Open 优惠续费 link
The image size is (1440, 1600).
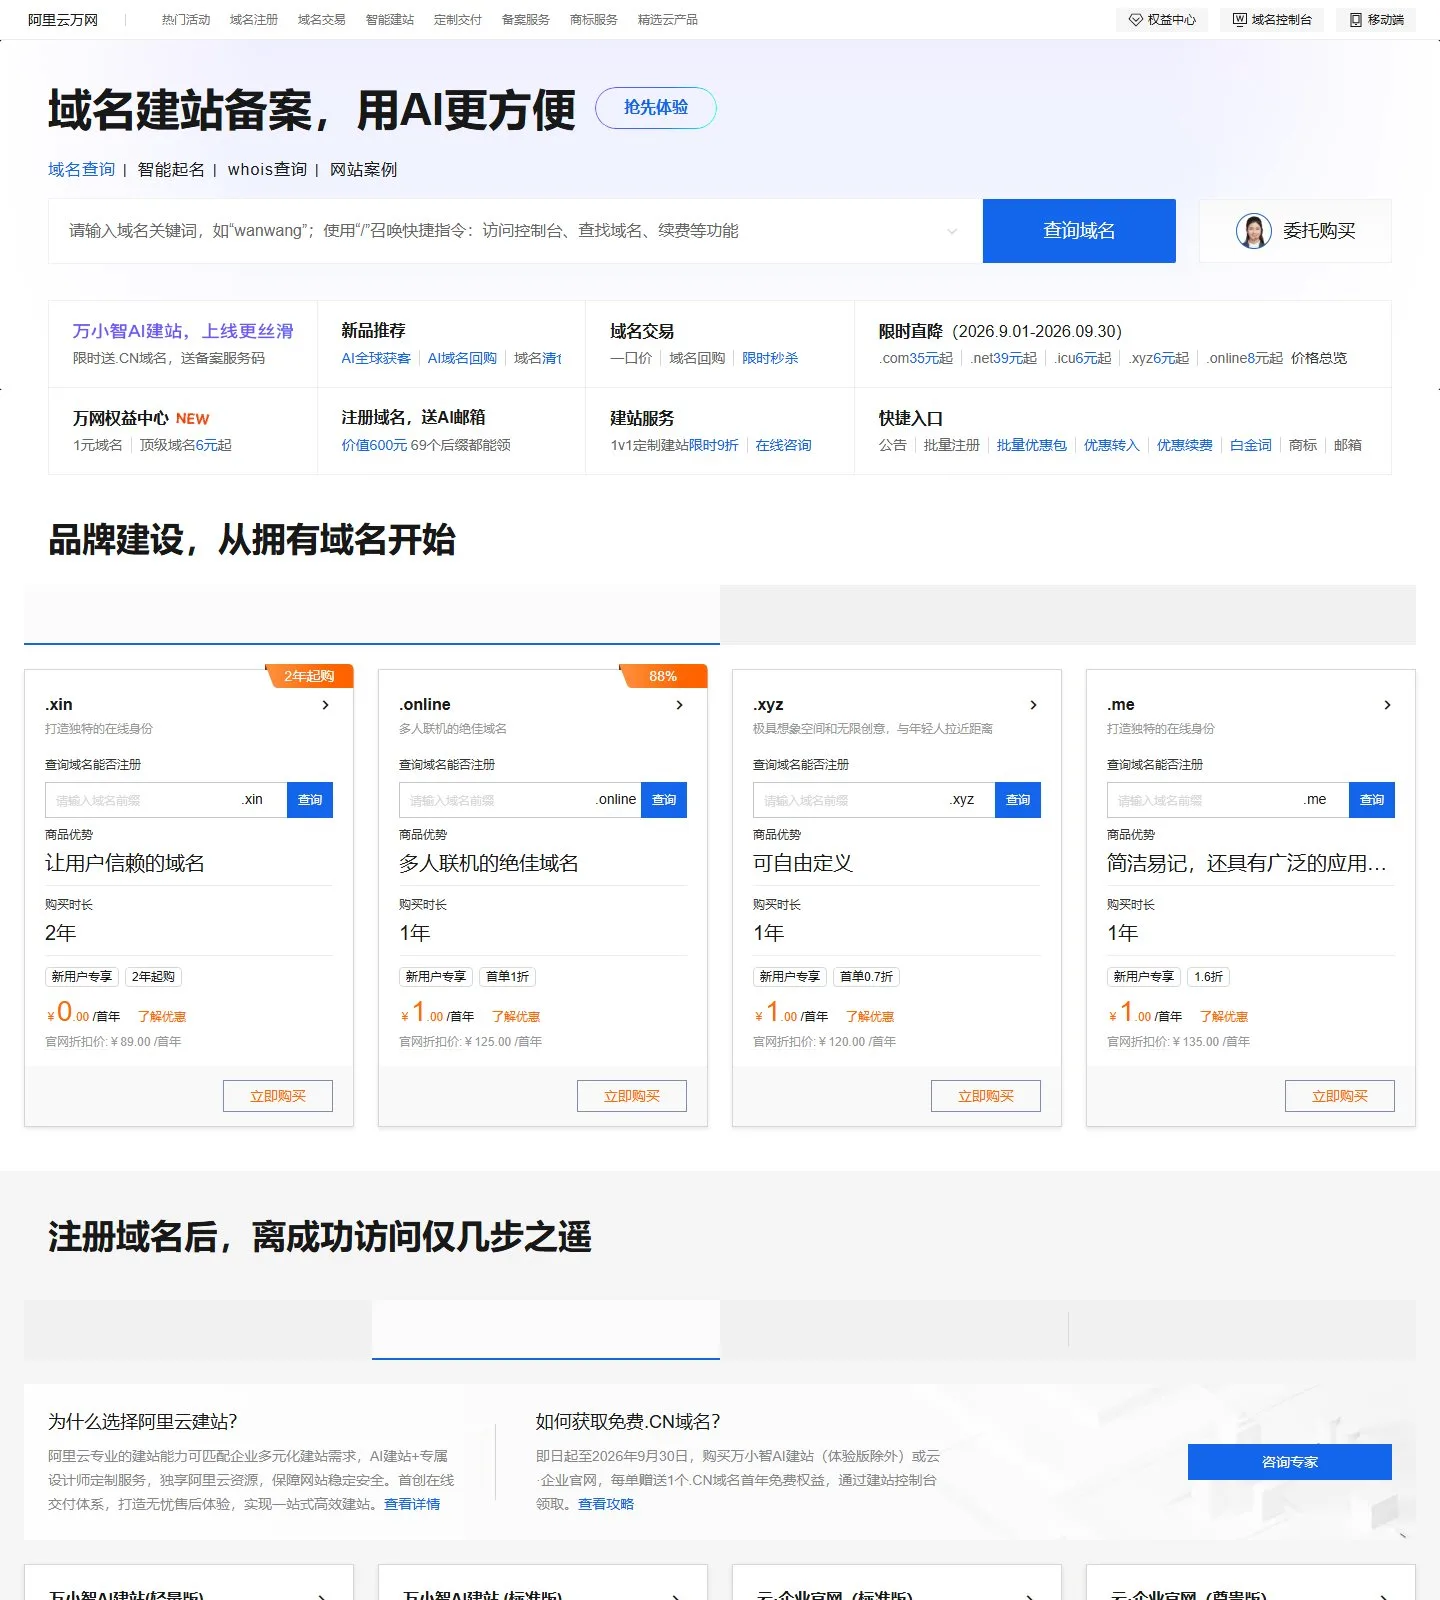point(1185,445)
